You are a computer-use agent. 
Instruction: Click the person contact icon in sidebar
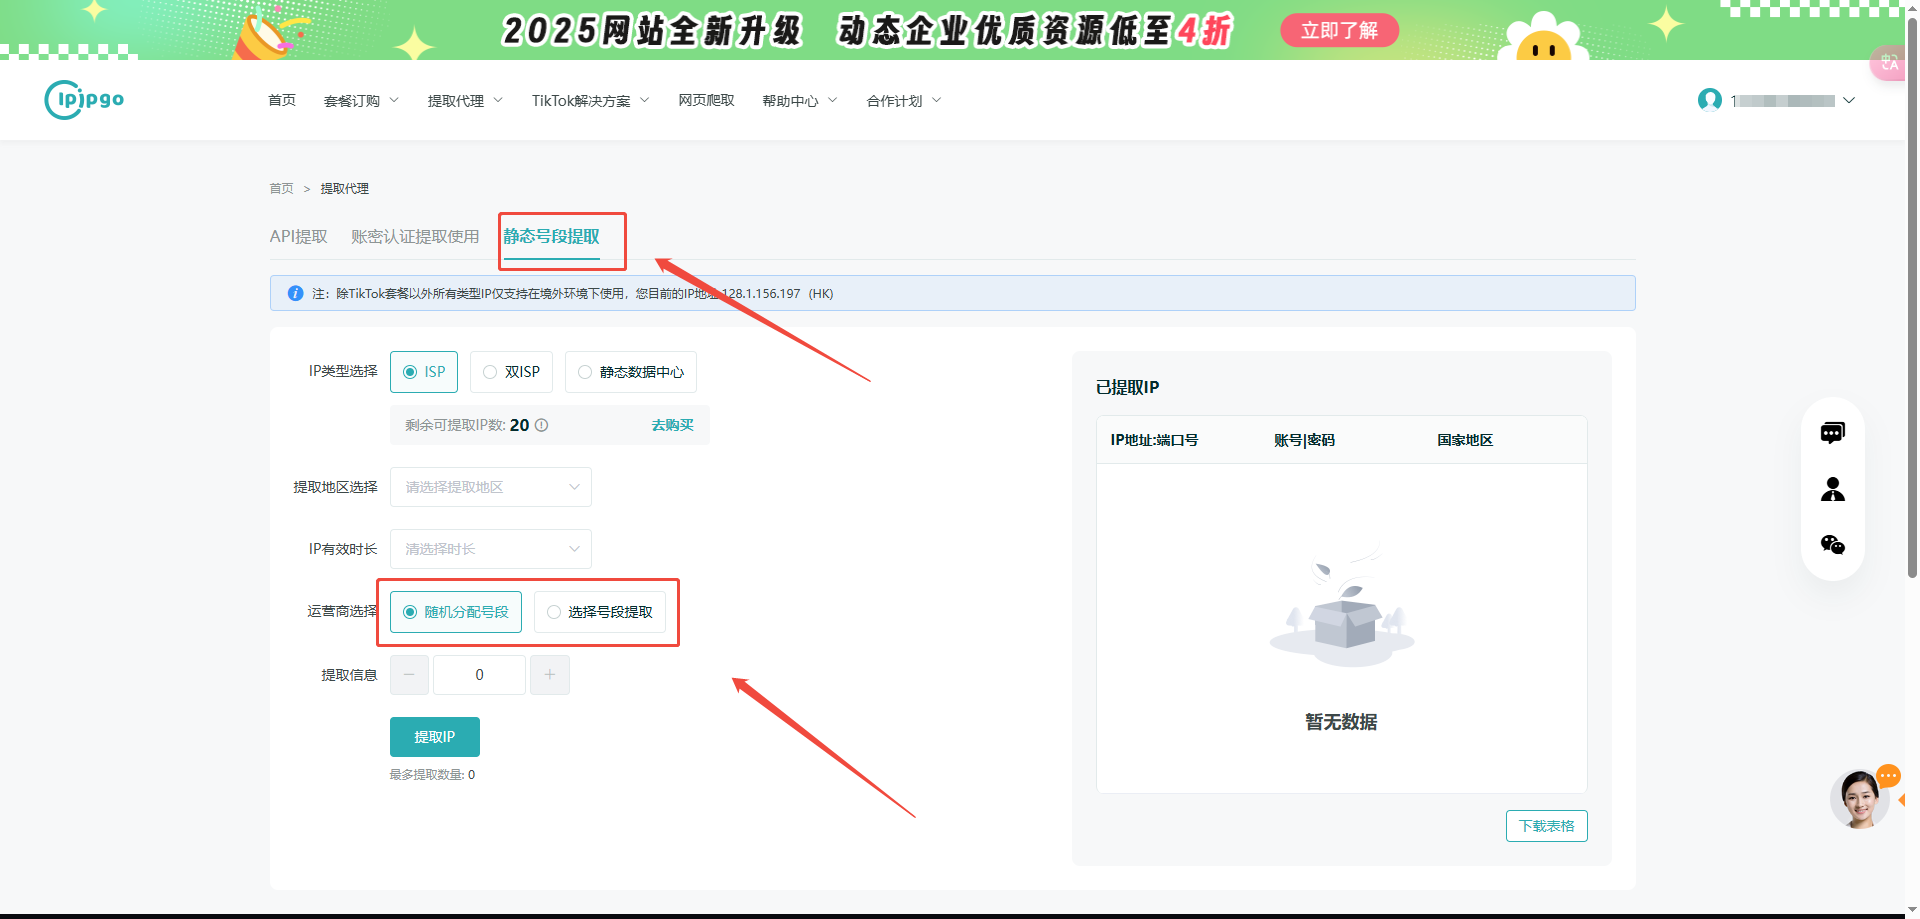[1832, 489]
